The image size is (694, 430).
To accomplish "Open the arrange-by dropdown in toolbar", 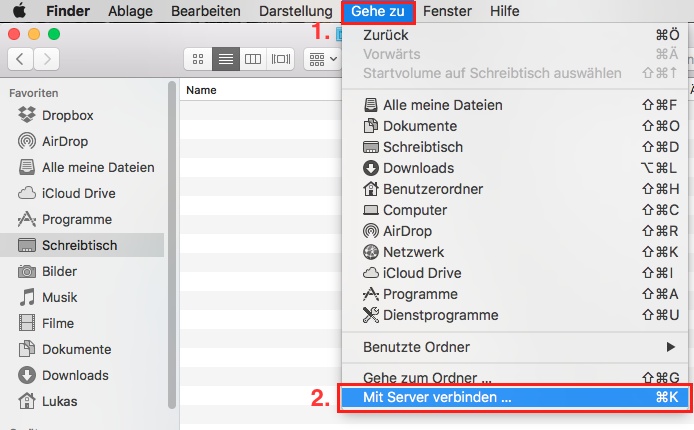I will pos(322,59).
